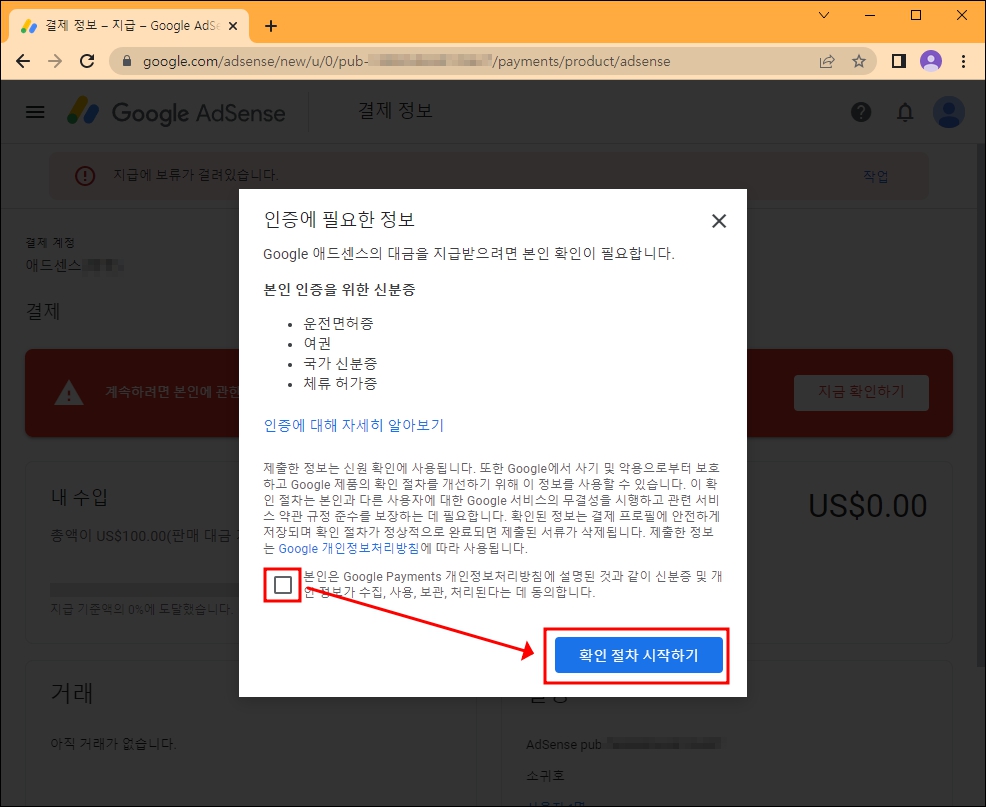Viewport: 986px width, 807px height.
Task: Click the 체류 허가증 list item
Action: (340, 384)
